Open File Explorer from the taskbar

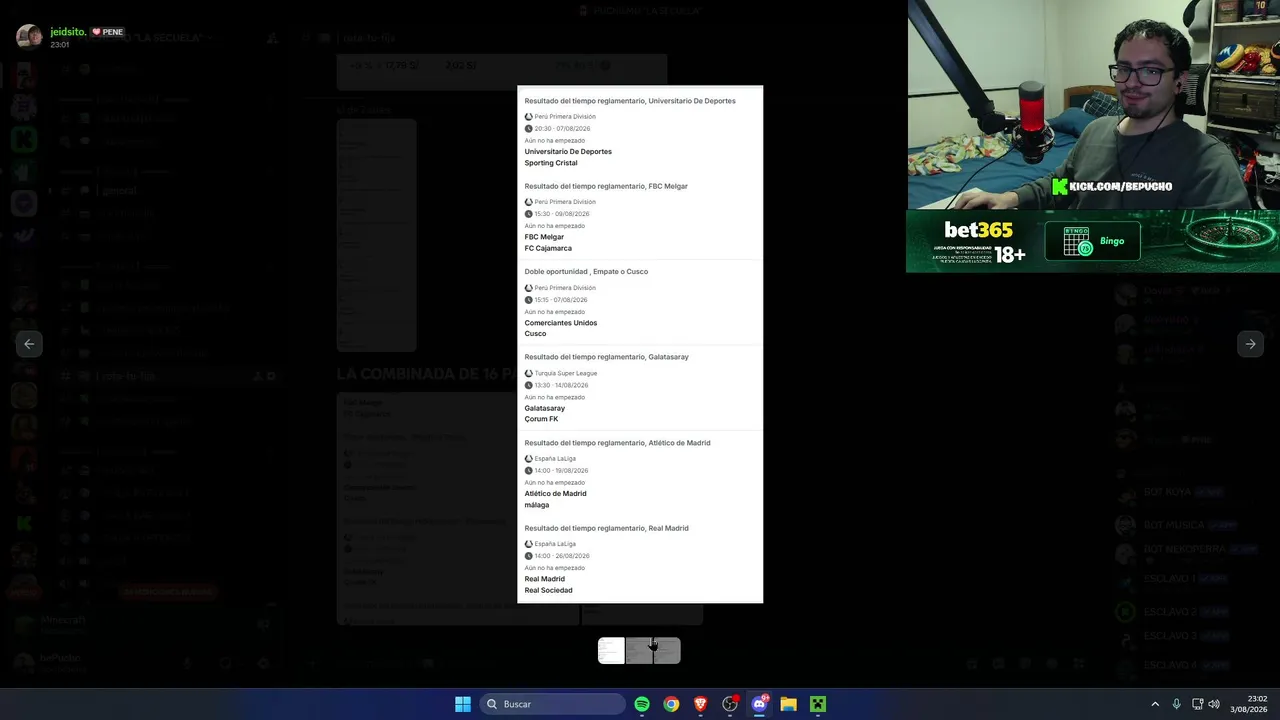[x=788, y=704]
